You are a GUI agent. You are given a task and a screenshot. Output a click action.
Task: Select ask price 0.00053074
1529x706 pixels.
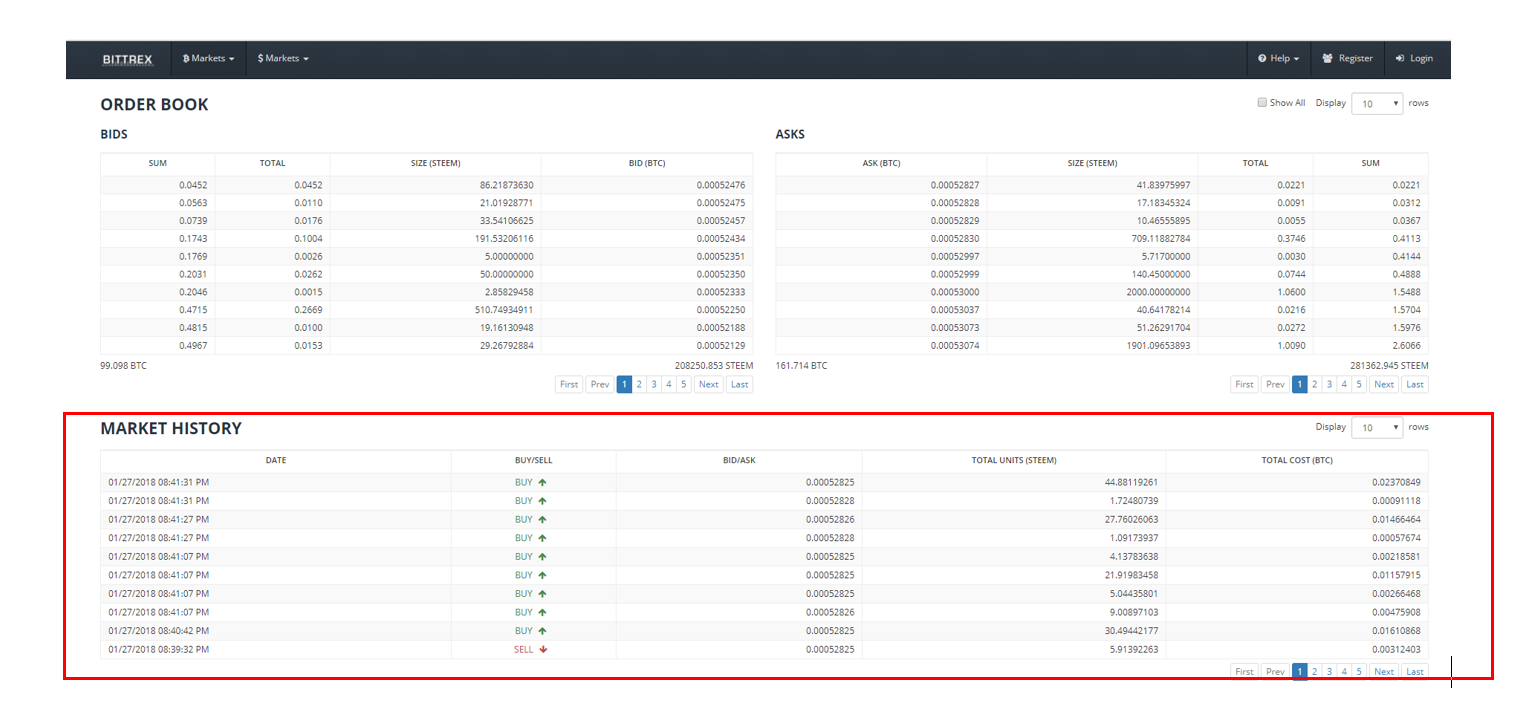click(955, 345)
